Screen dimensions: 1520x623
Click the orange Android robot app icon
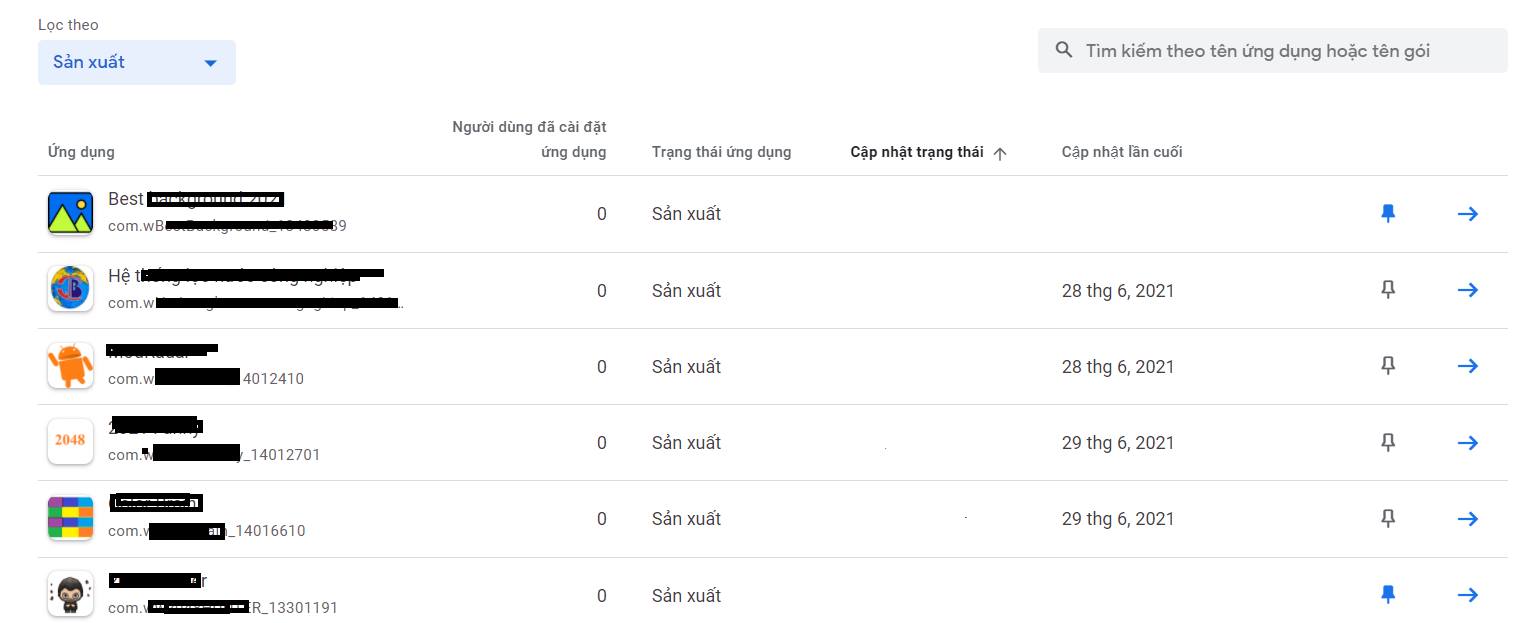[70, 366]
